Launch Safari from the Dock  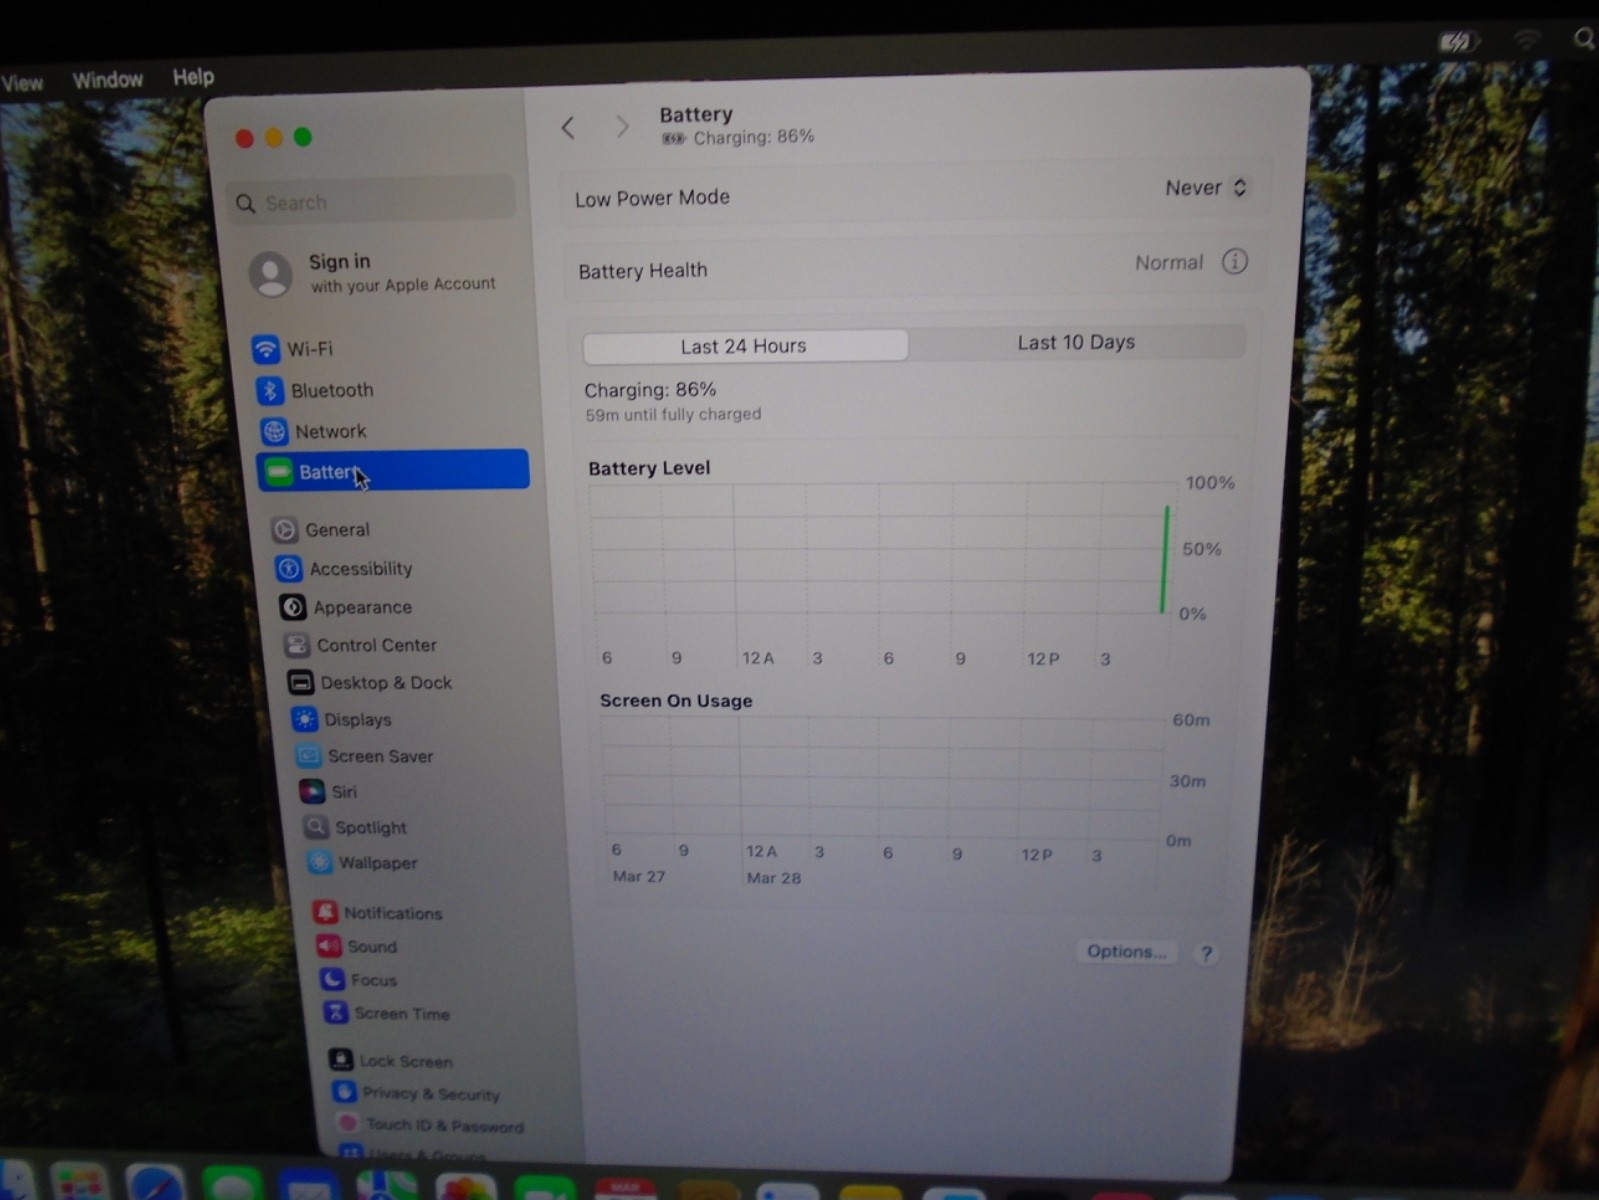click(156, 1183)
